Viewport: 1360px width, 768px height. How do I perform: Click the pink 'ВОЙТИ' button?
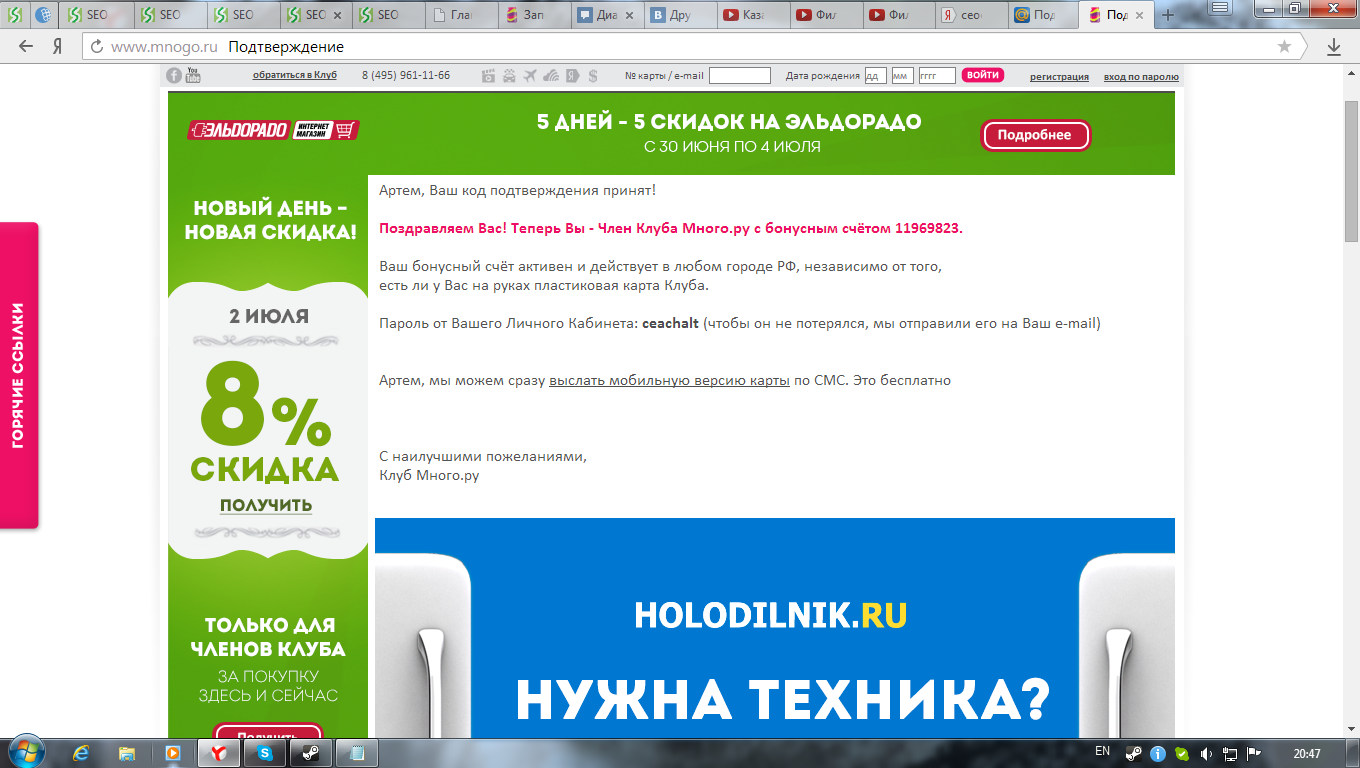[983, 75]
